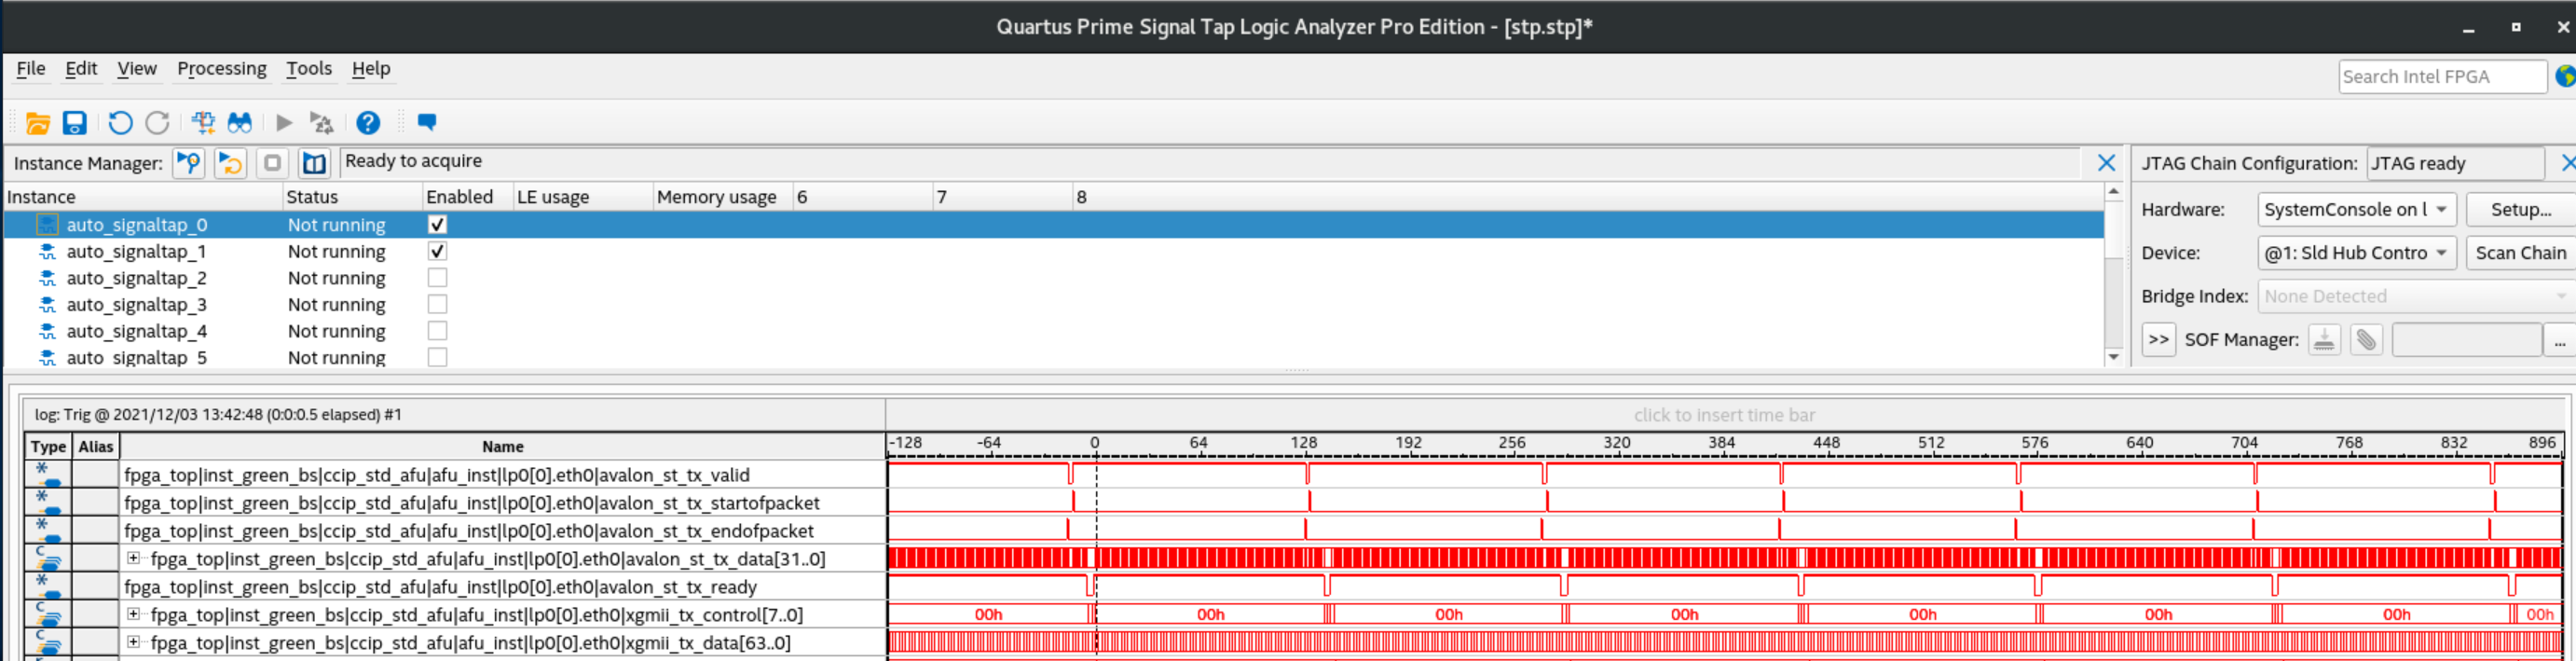Click the read data book icon
The width and height of the screenshot is (2576, 661).
click(314, 163)
